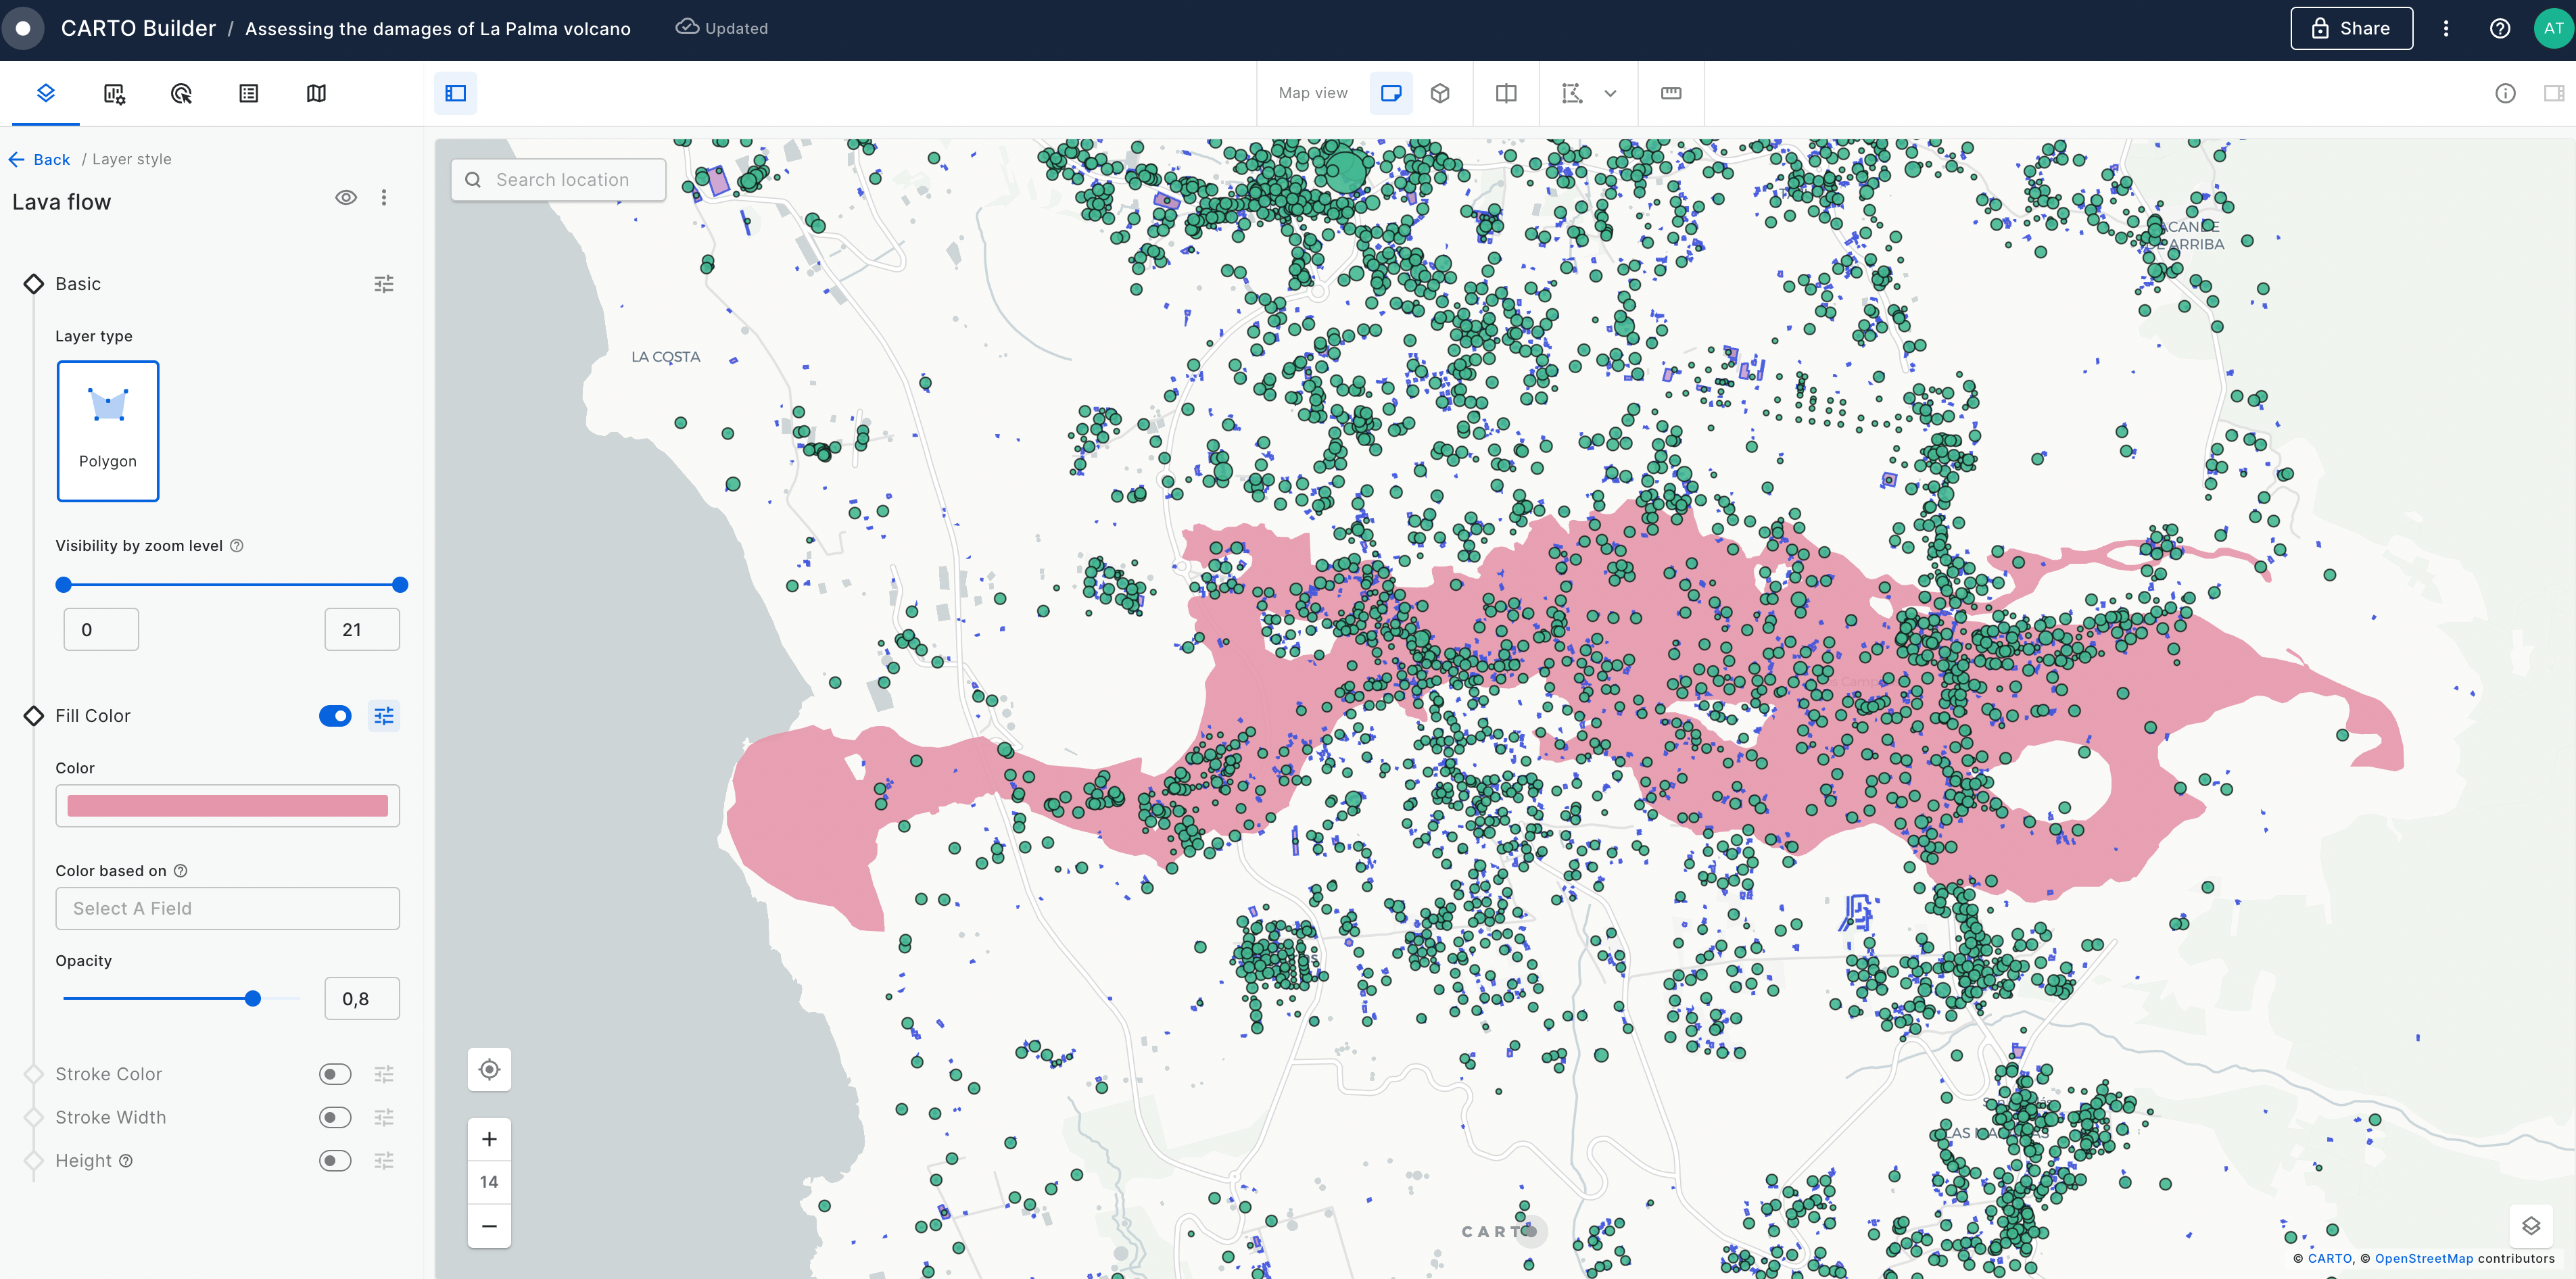The image size is (2576, 1279).
Task: Open the map layers selector icon
Action: click(x=2531, y=1225)
